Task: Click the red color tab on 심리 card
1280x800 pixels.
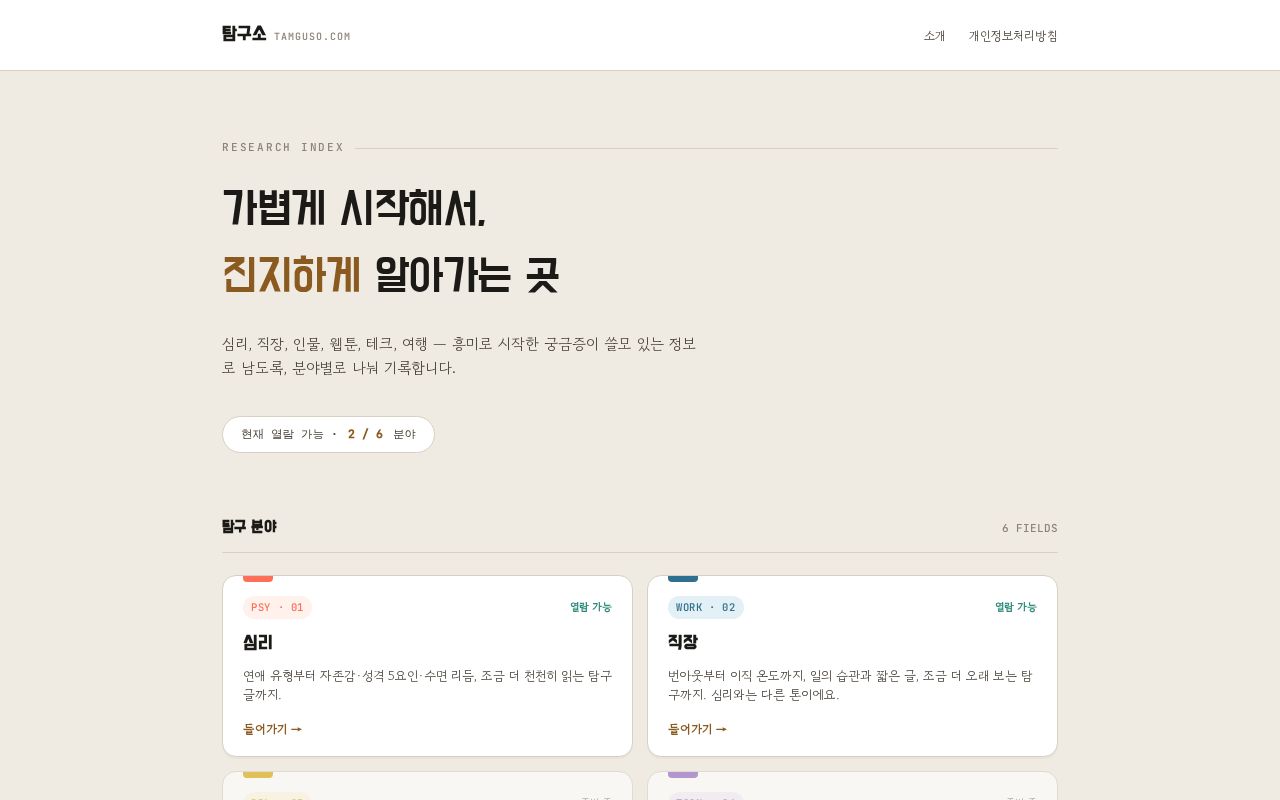Action: [x=258, y=578]
